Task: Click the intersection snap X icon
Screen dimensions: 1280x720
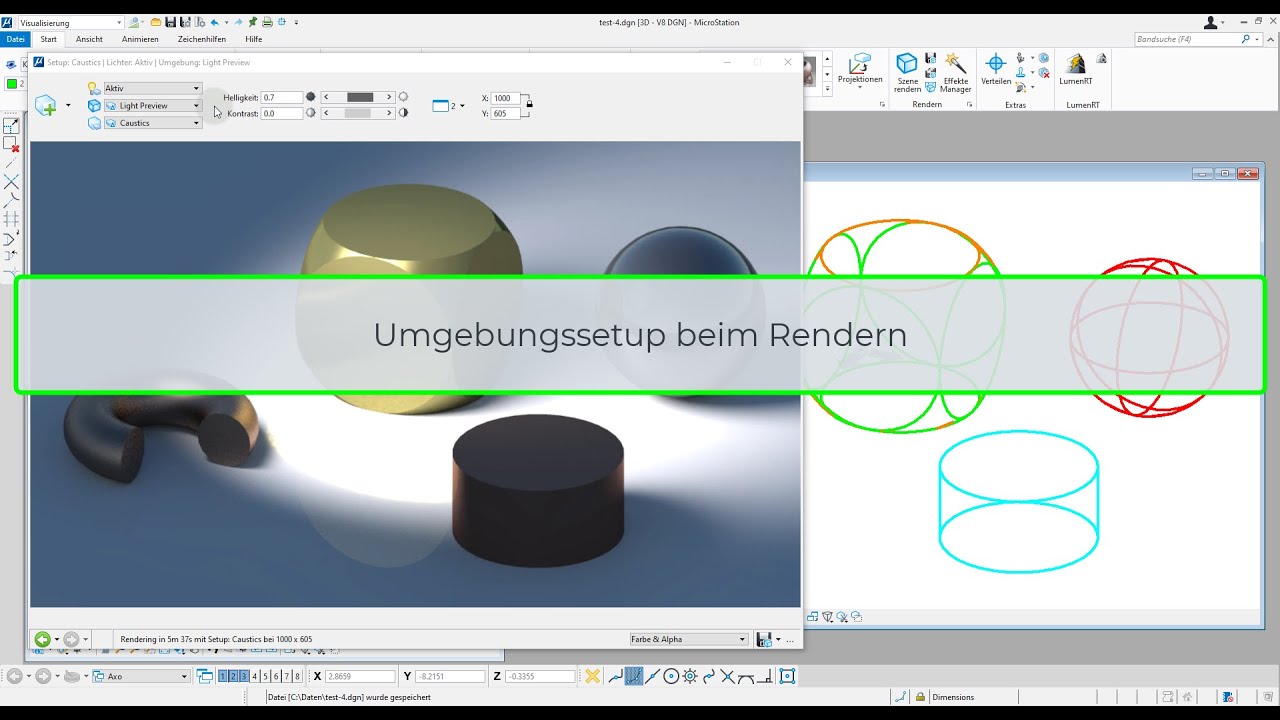Action: tap(728, 676)
